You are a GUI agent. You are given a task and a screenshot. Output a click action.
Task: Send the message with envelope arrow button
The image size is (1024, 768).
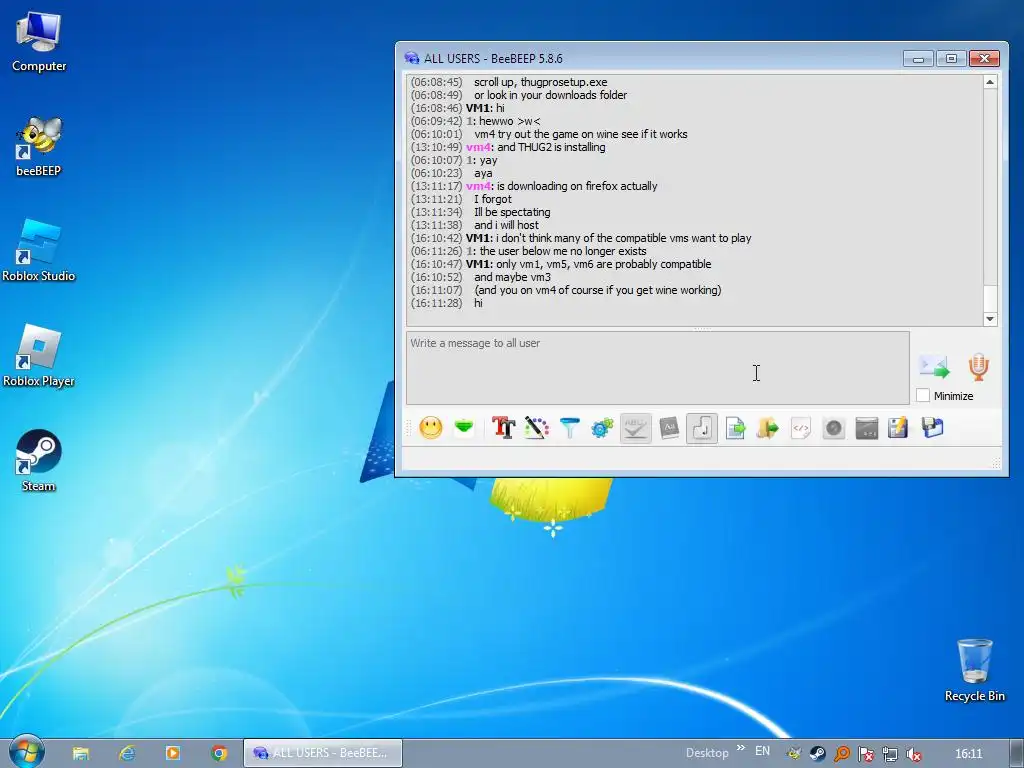coord(934,367)
